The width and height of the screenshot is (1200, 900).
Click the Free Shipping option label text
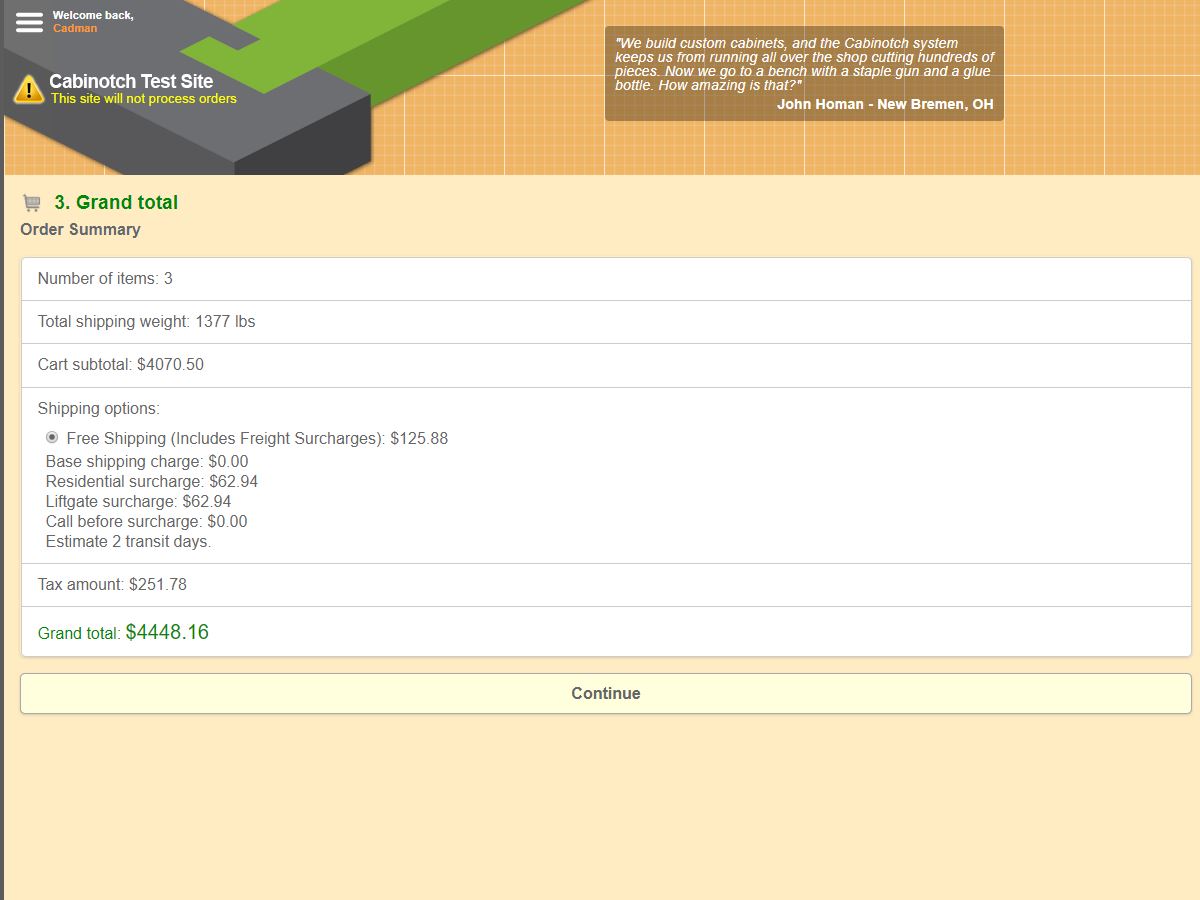257,438
